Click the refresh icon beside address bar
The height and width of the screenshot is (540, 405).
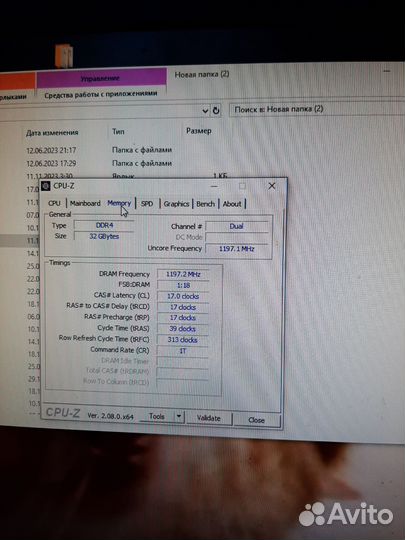(216, 111)
